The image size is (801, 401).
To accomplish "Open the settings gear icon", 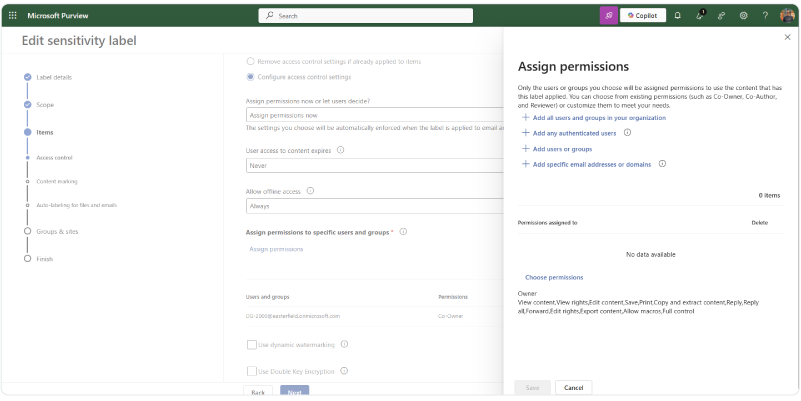I will pos(743,15).
